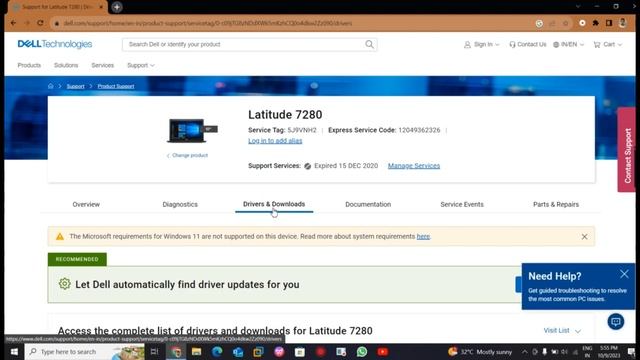Open the Parts & Repairs tab
The image size is (640, 360).
556,204
